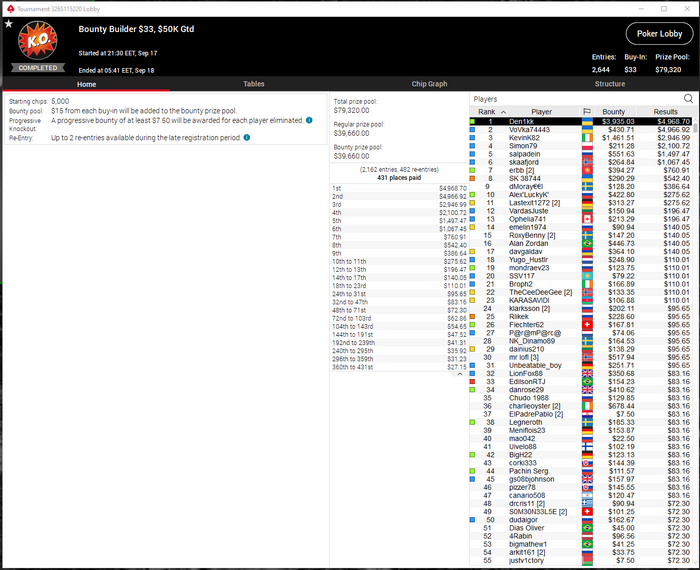Click the yellow color label beside emelin1974

click(472, 227)
